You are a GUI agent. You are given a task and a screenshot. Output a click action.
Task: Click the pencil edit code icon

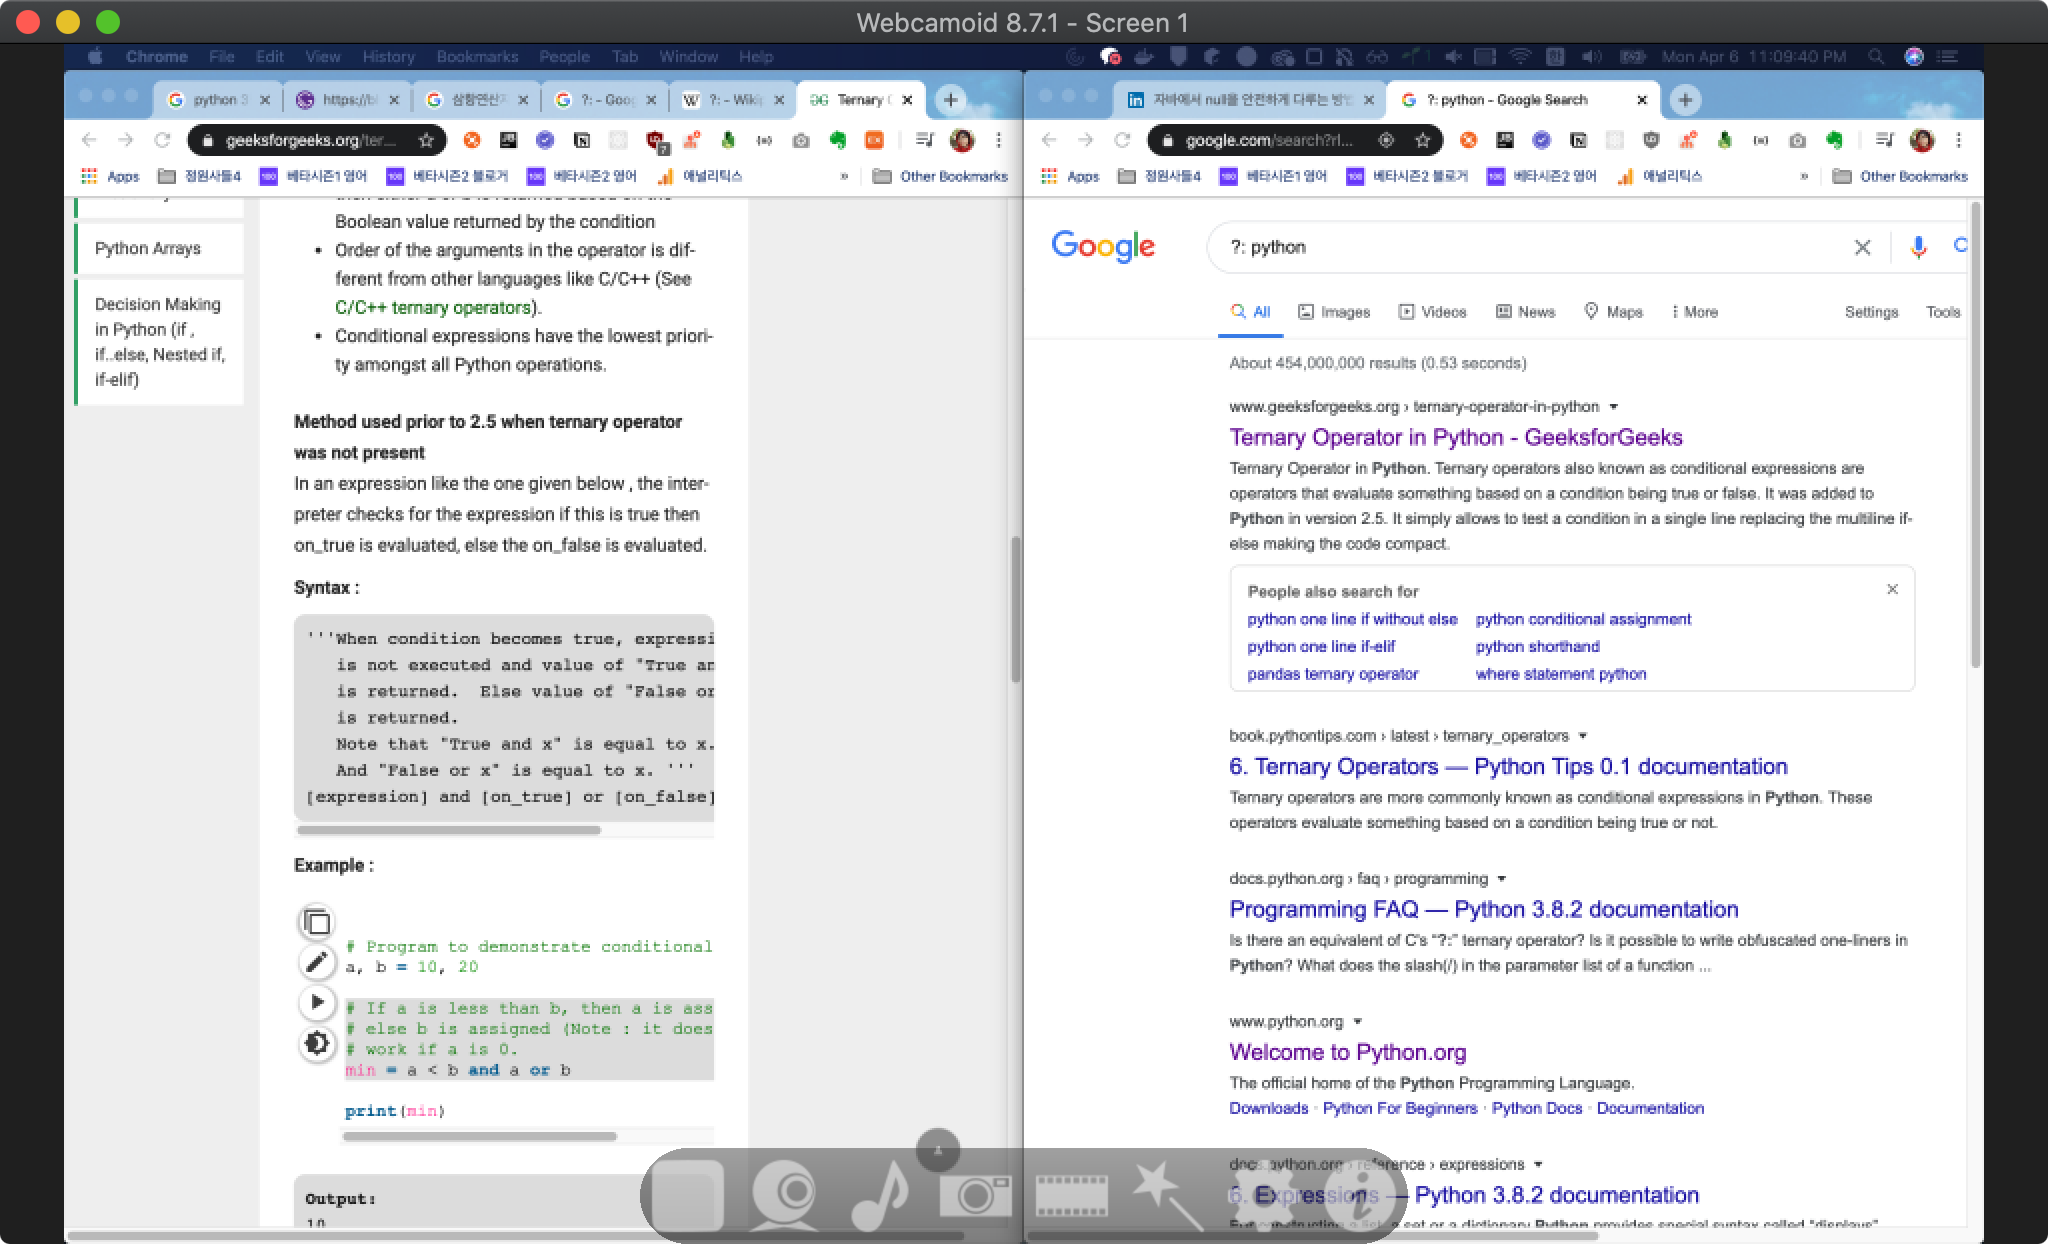coord(316,962)
